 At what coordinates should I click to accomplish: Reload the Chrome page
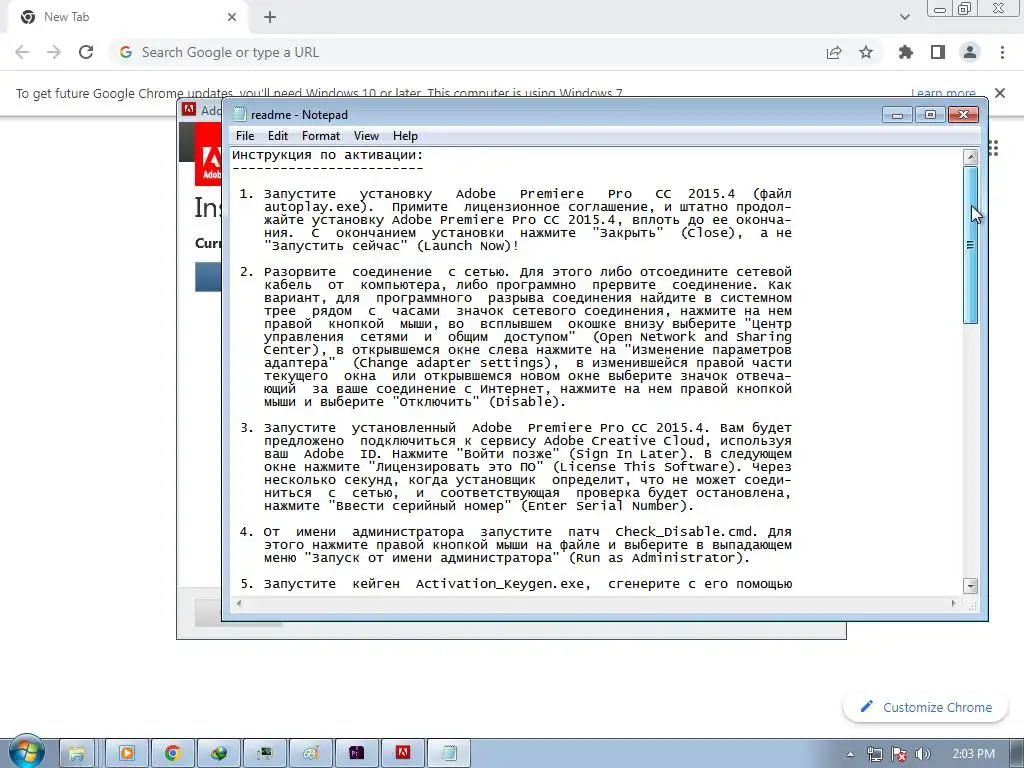(86, 52)
